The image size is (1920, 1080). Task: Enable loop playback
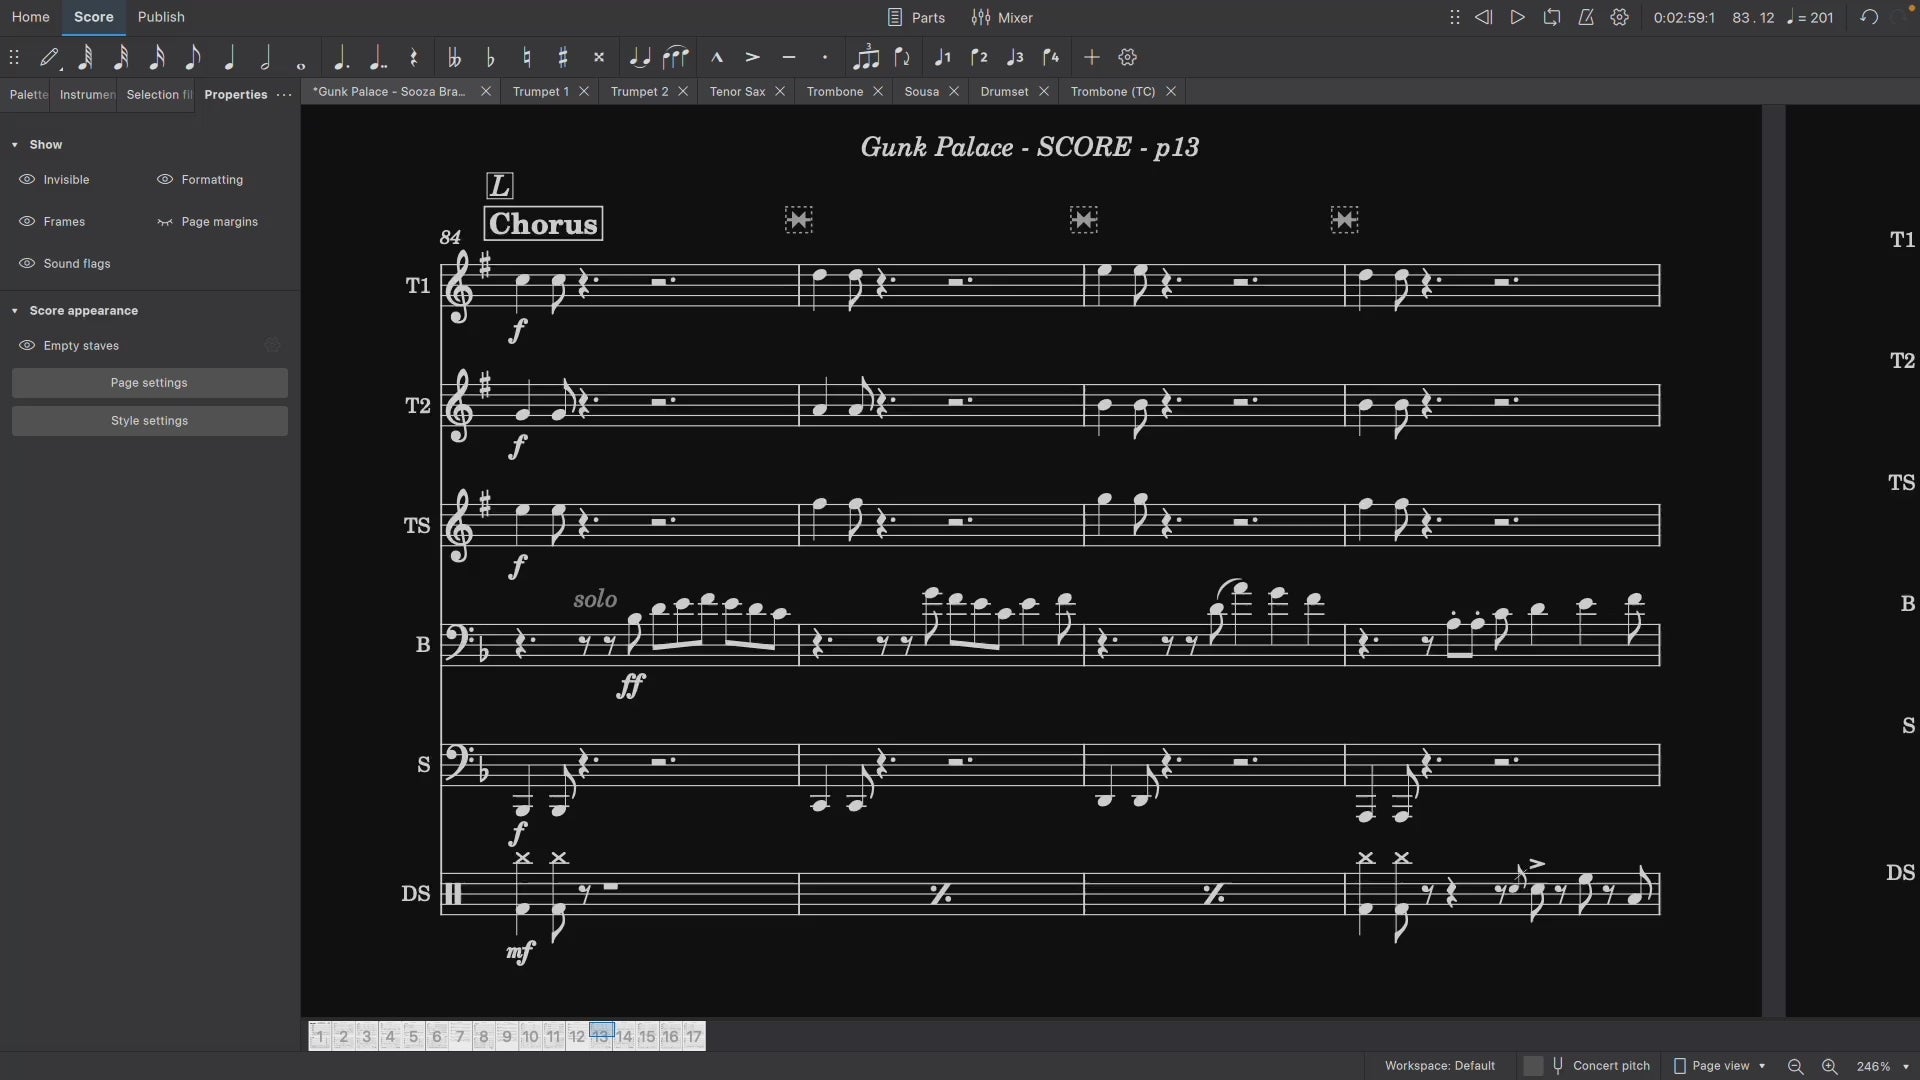[1551, 17]
